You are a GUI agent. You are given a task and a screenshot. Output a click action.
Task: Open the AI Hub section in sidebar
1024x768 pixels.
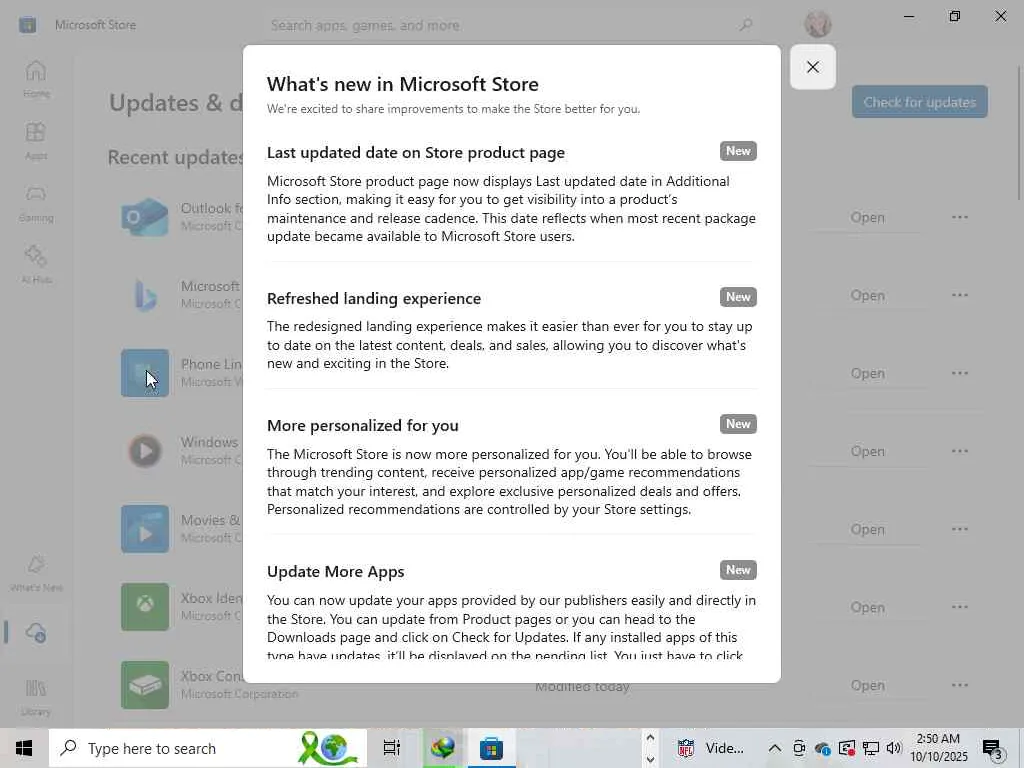tap(36, 265)
